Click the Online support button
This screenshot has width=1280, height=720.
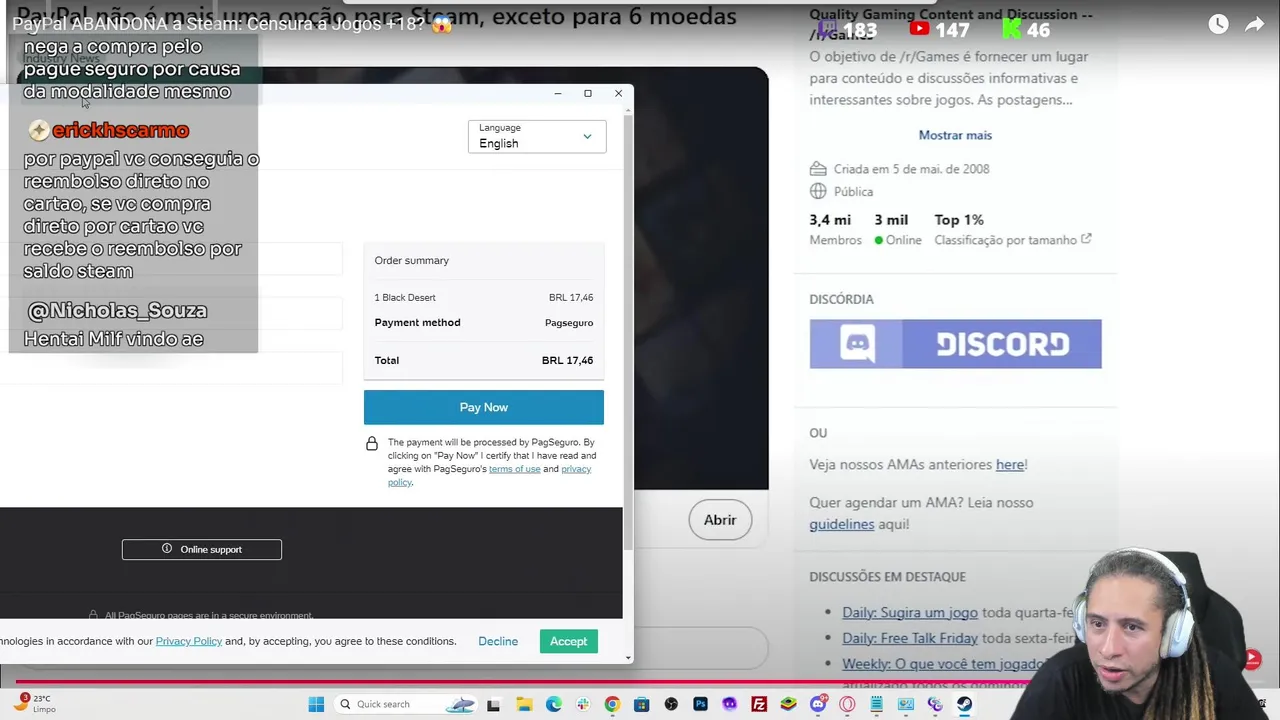[202, 549]
